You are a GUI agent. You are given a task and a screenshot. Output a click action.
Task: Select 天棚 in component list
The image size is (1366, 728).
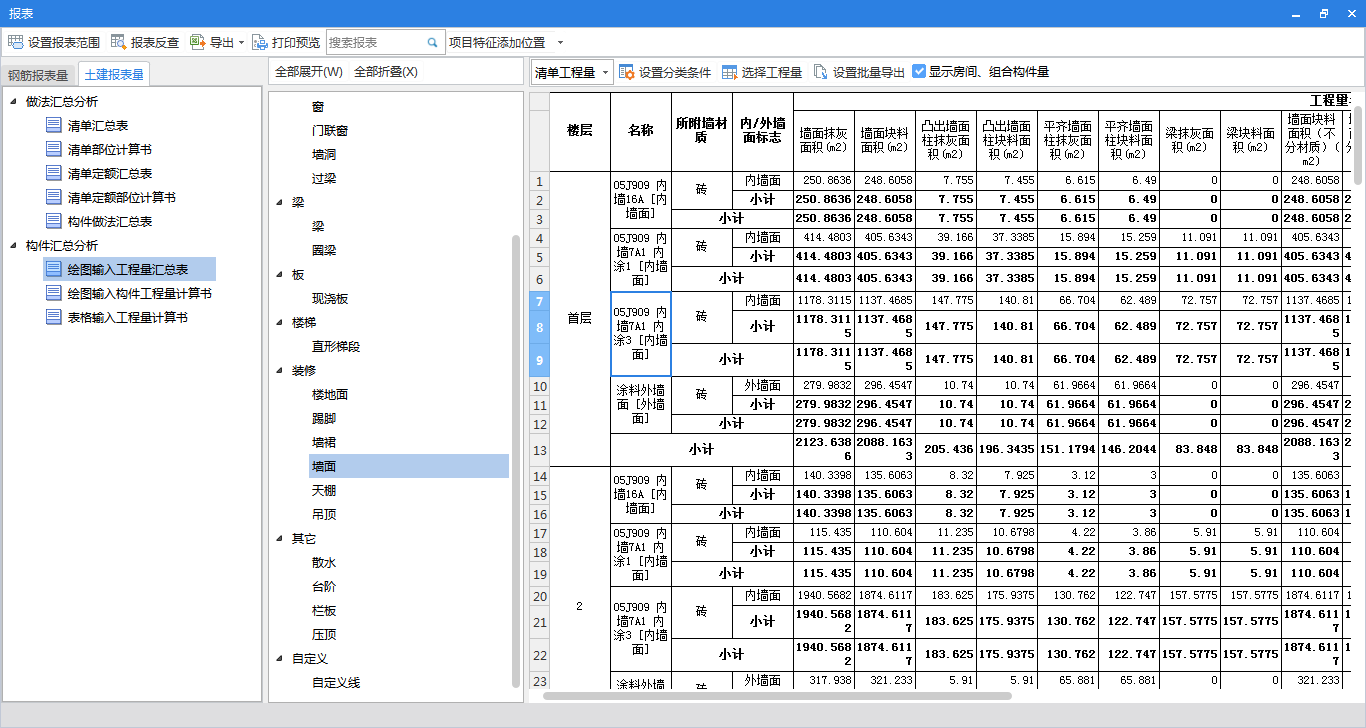point(324,490)
